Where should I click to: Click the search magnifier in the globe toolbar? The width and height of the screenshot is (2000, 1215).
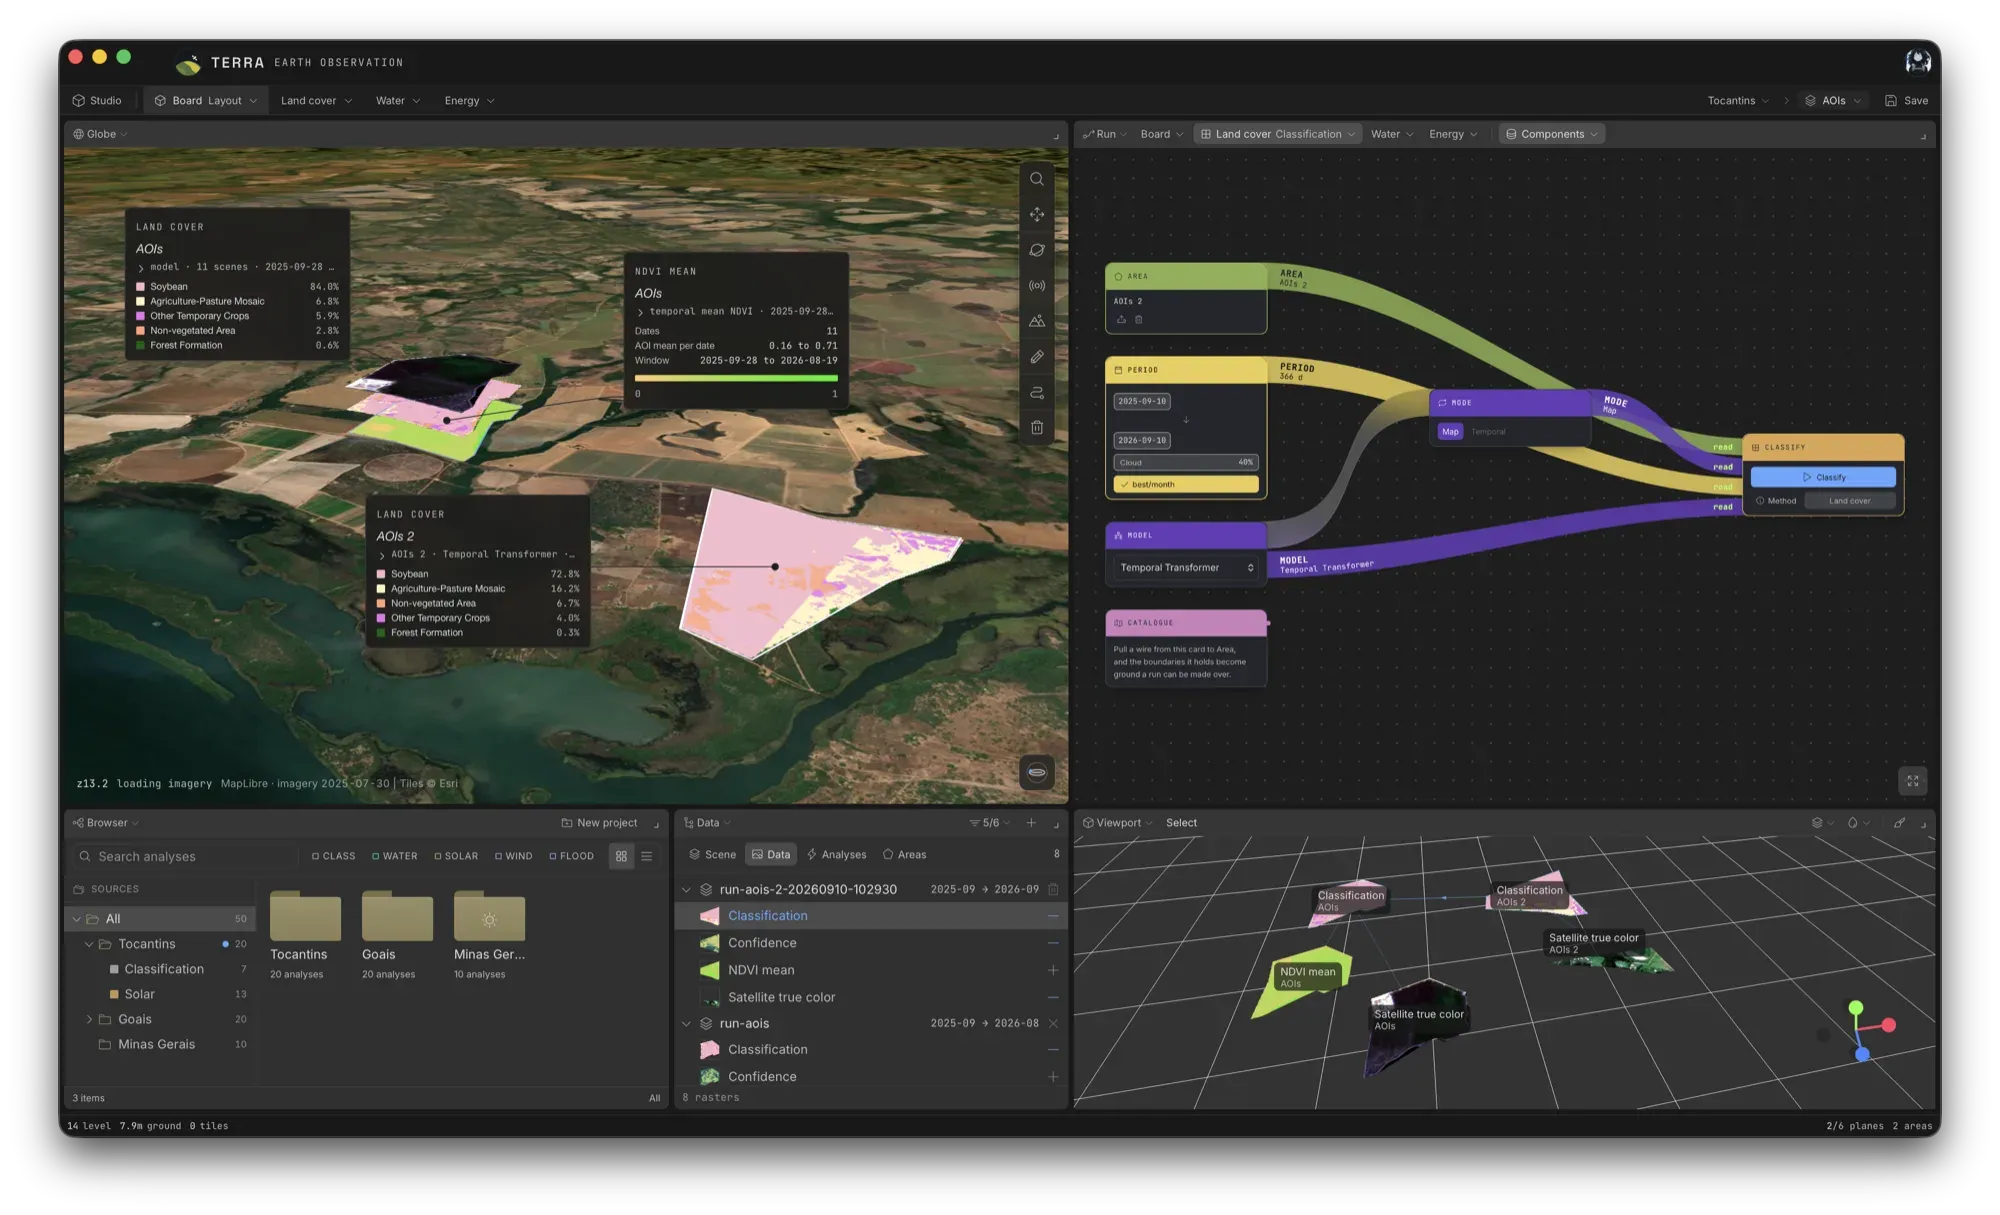click(x=1037, y=179)
